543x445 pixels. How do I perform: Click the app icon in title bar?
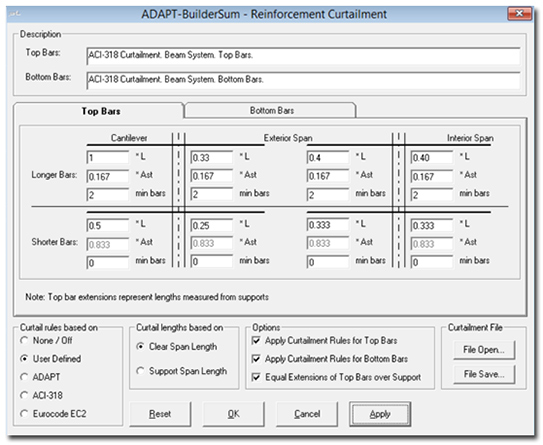tap(15, 14)
